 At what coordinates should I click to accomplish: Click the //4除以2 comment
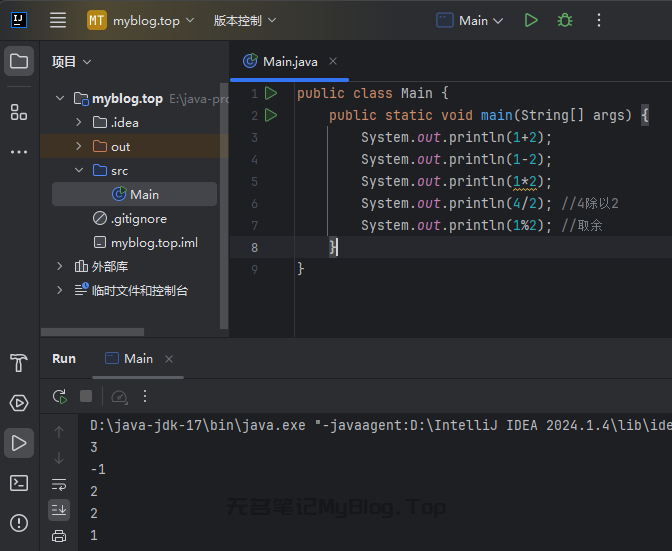(590, 204)
